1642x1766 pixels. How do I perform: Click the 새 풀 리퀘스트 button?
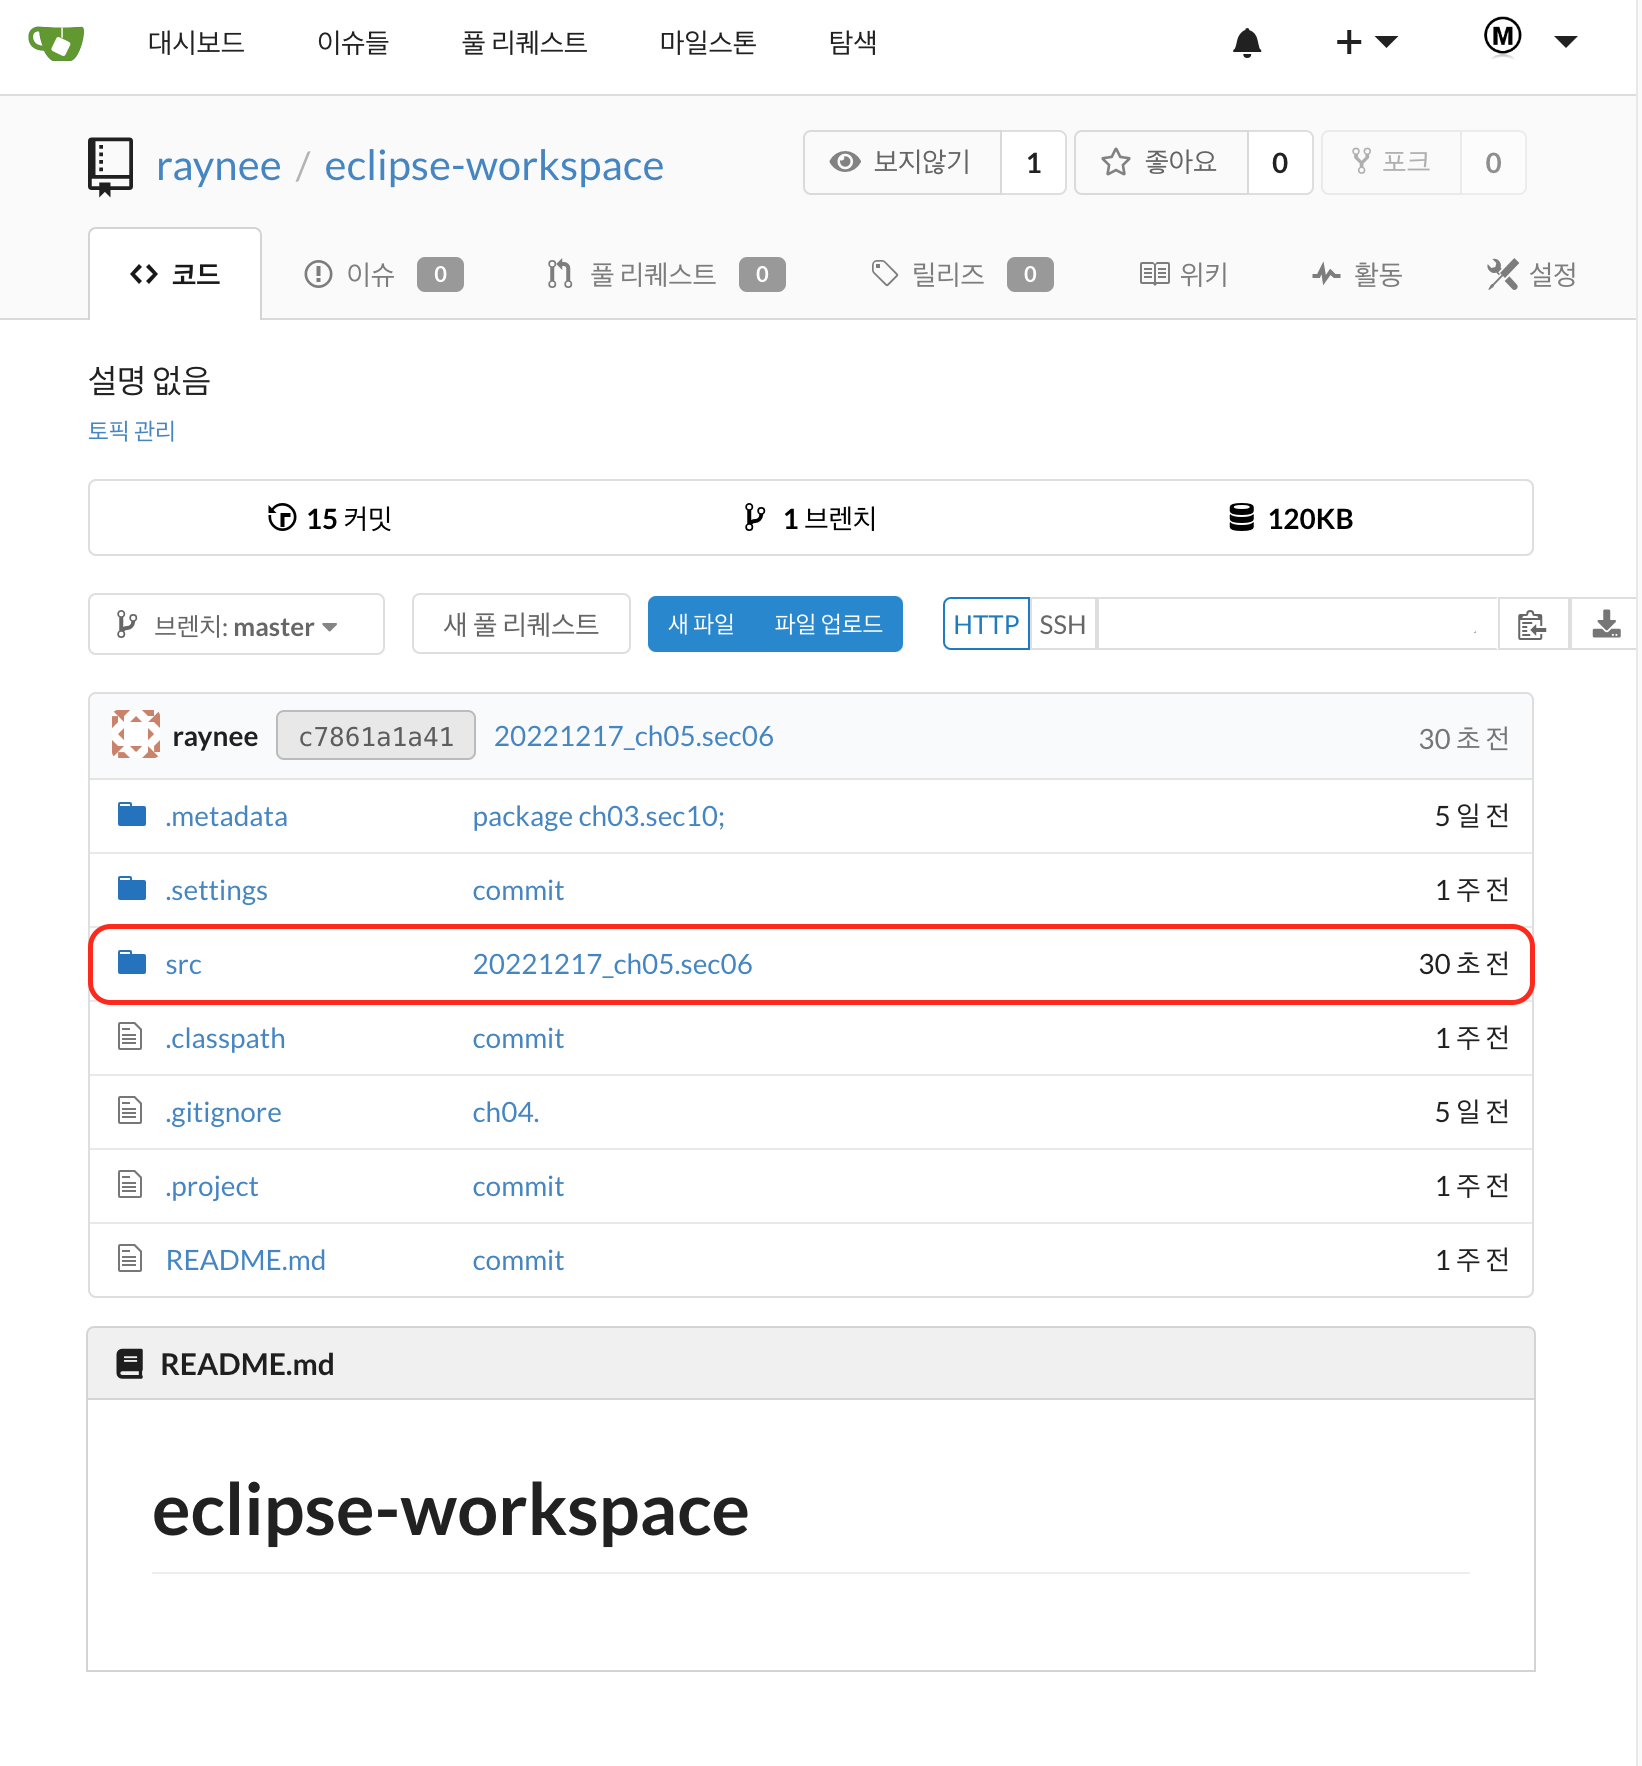pyautogui.click(x=521, y=625)
